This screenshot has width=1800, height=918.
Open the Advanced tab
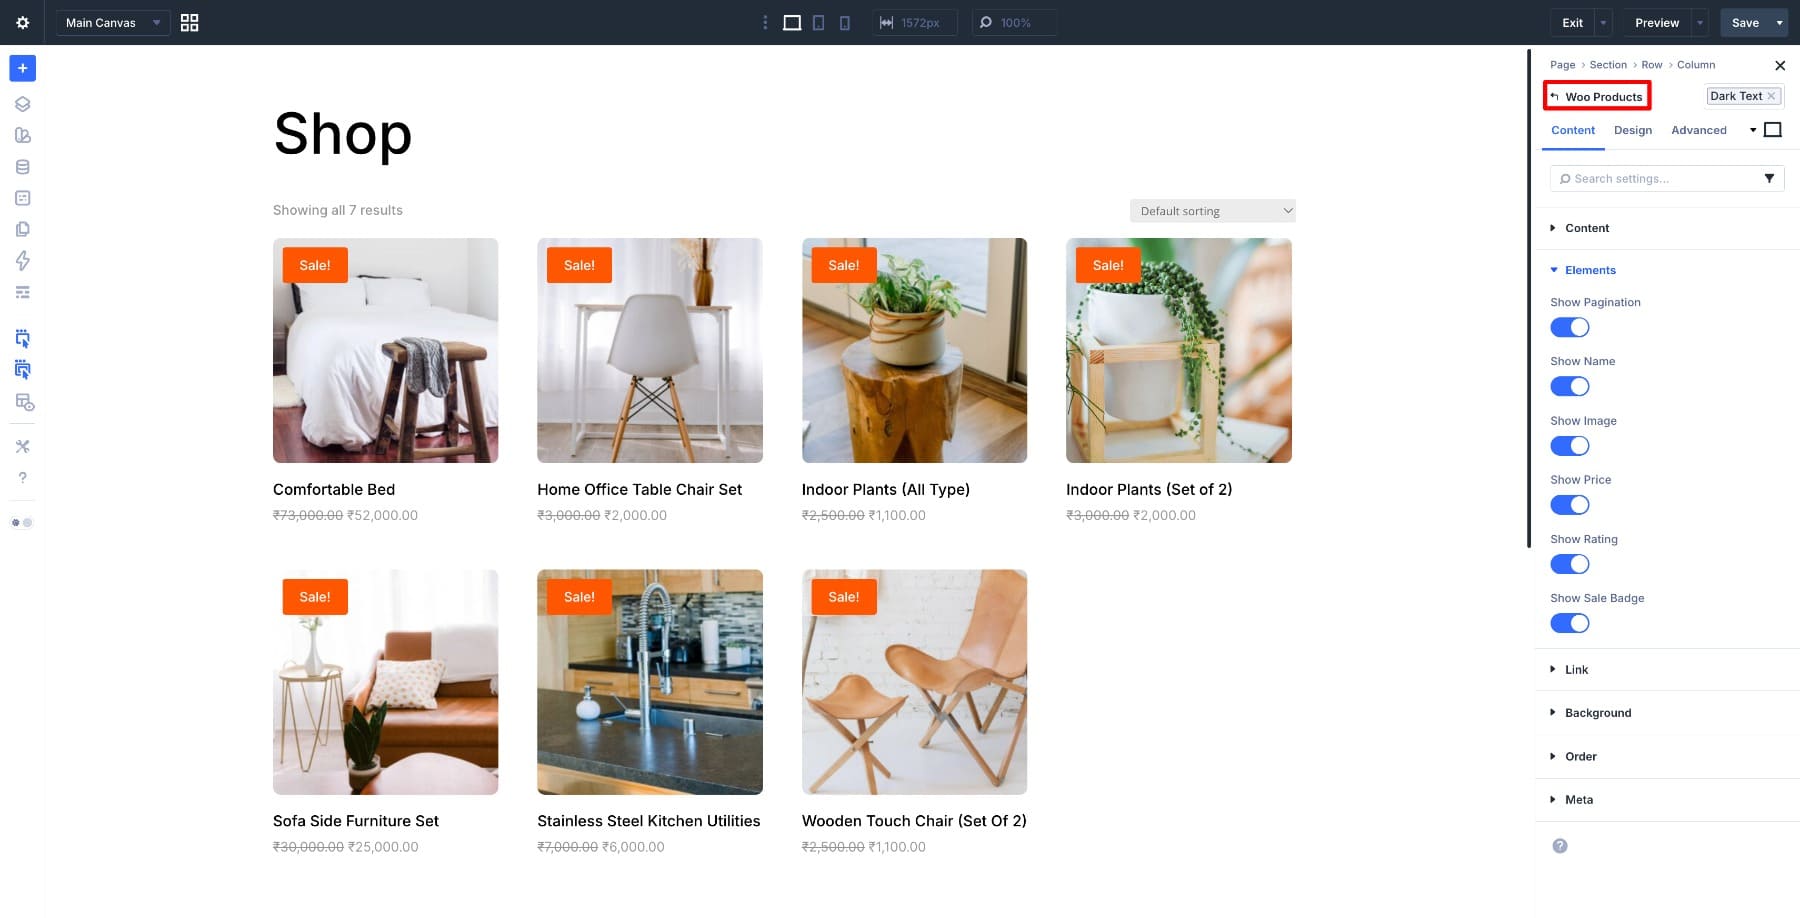1698,130
